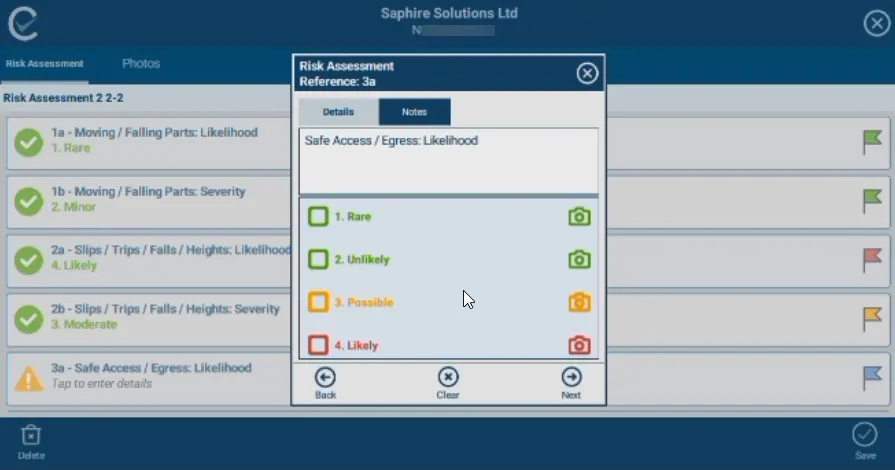This screenshot has height=470, width=895.
Task: Check the '1. Rare' checkbox
Action: [x=318, y=216]
